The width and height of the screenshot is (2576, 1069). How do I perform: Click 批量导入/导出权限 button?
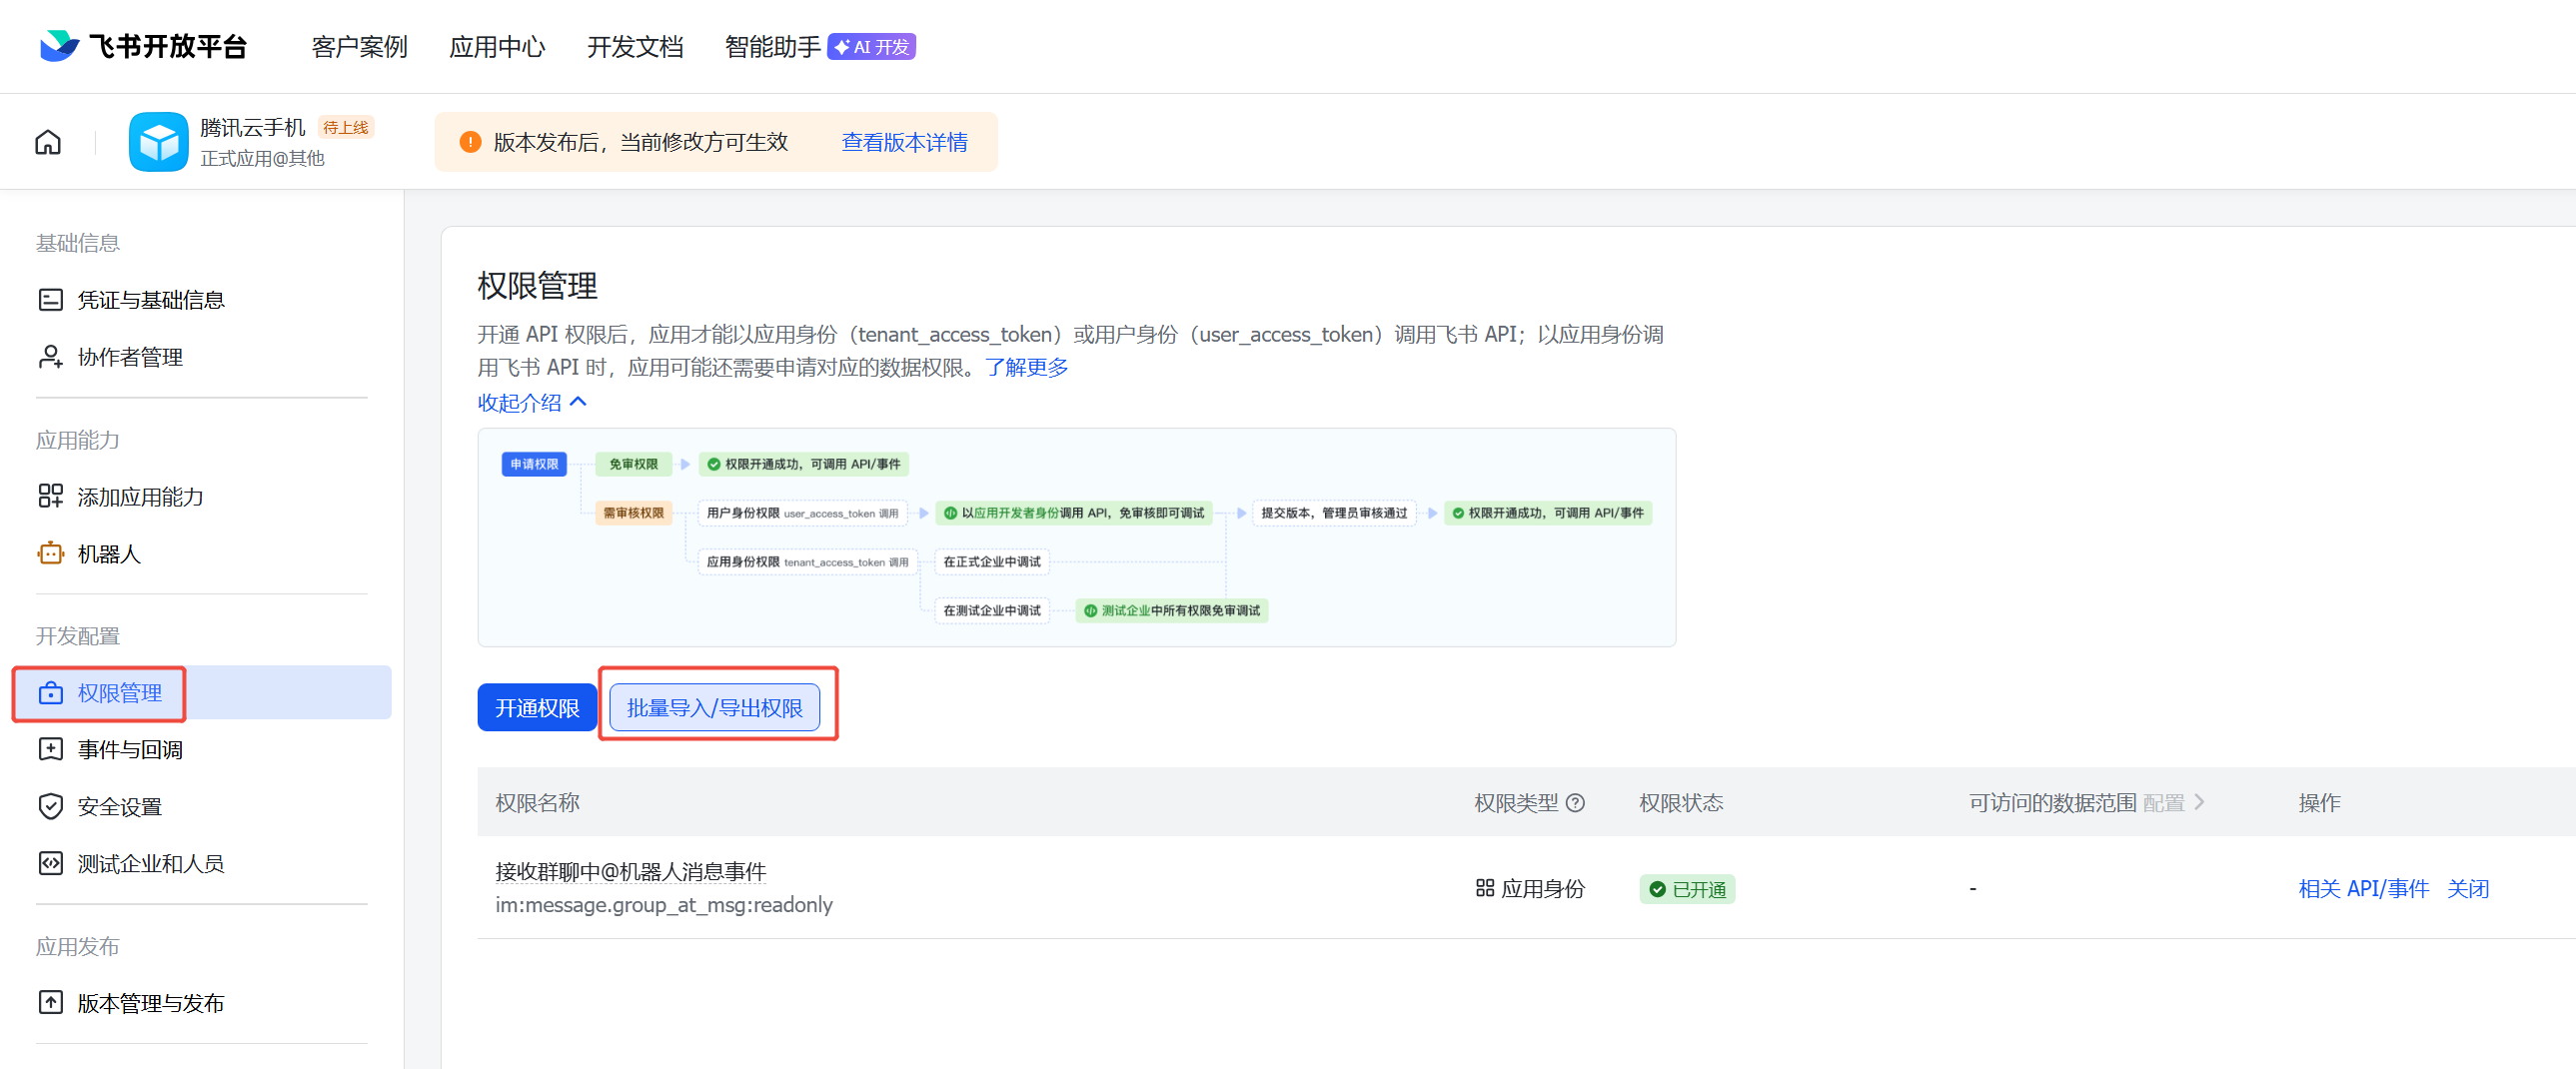click(x=714, y=708)
